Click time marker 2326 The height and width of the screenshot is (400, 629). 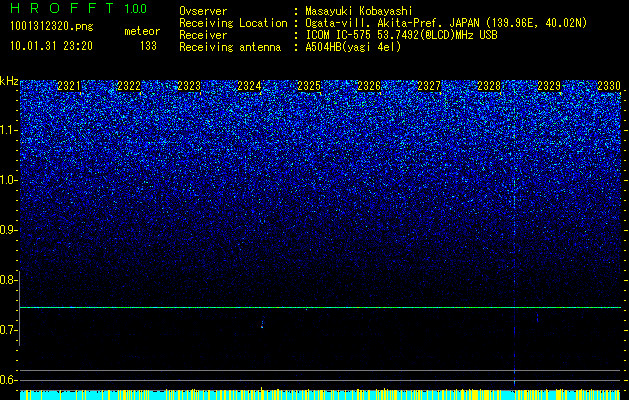coord(369,86)
